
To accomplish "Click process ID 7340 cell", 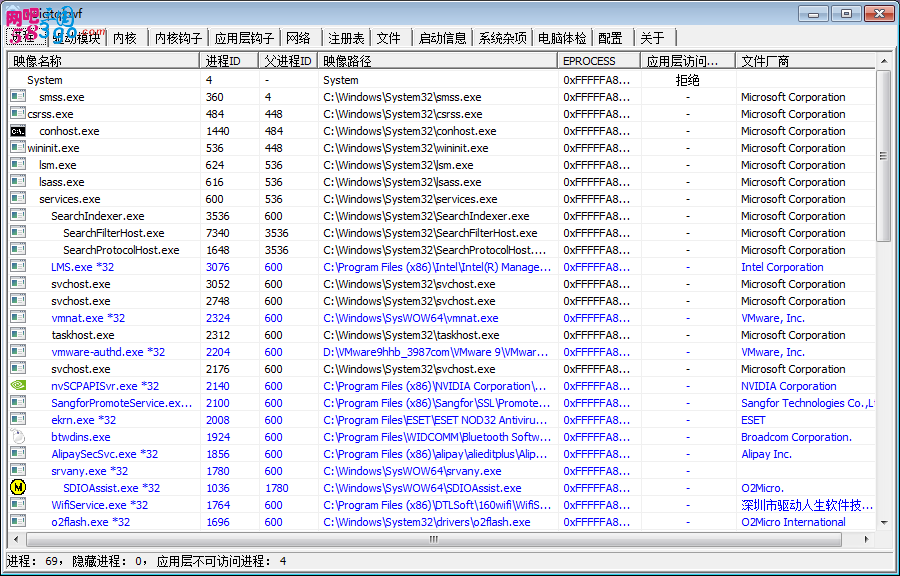I will (218, 233).
